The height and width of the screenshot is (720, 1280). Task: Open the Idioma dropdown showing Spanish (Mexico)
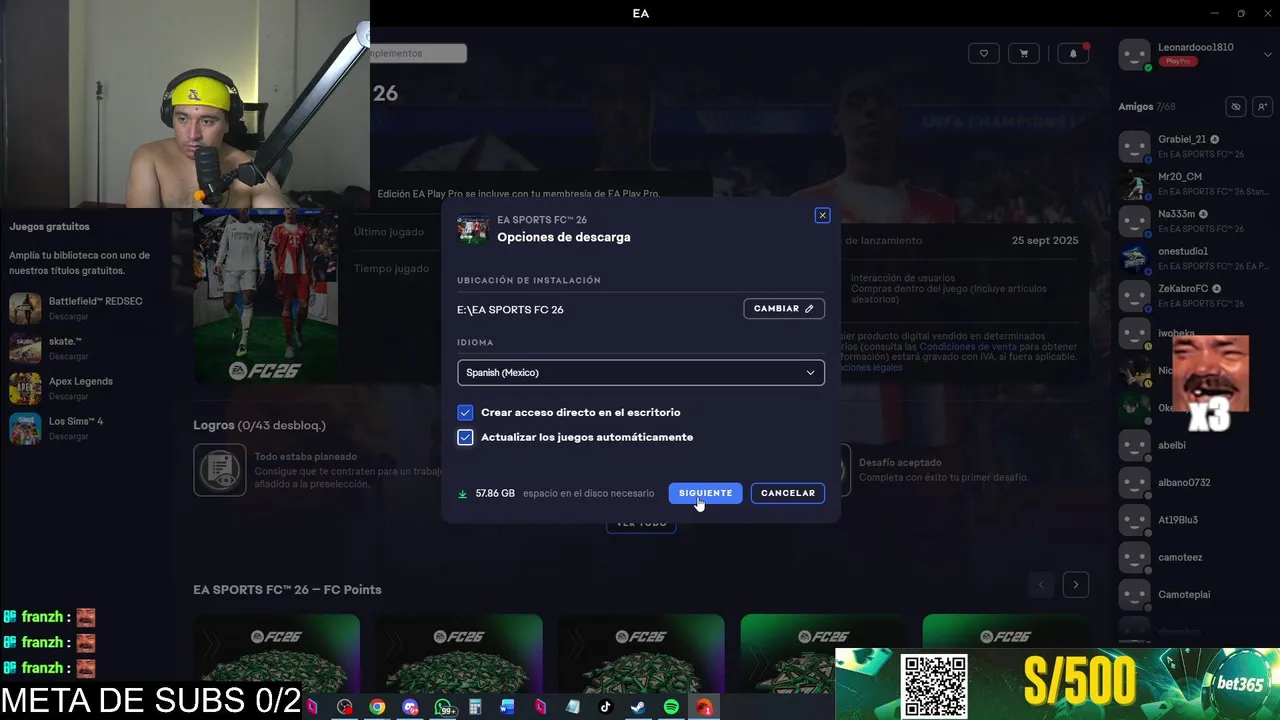[x=641, y=372]
